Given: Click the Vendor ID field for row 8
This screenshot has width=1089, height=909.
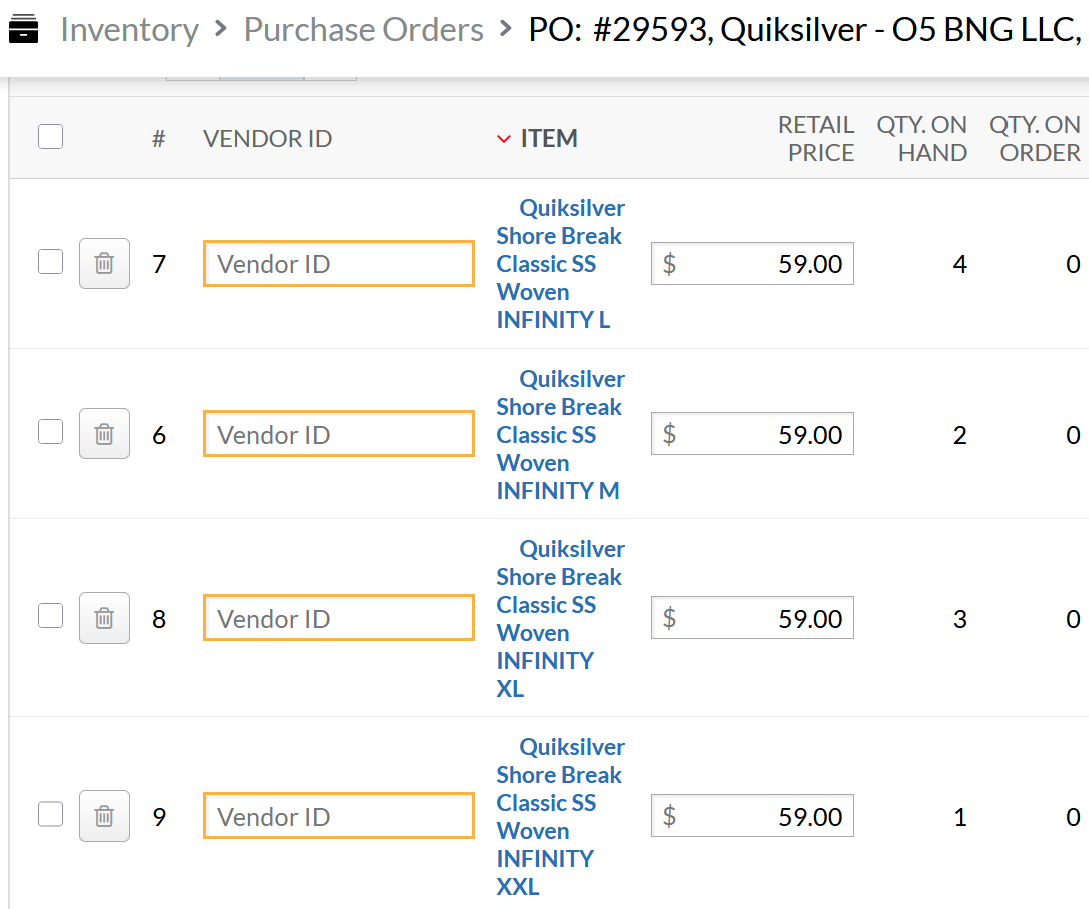Looking at the screenshot, I should [339, 618].
